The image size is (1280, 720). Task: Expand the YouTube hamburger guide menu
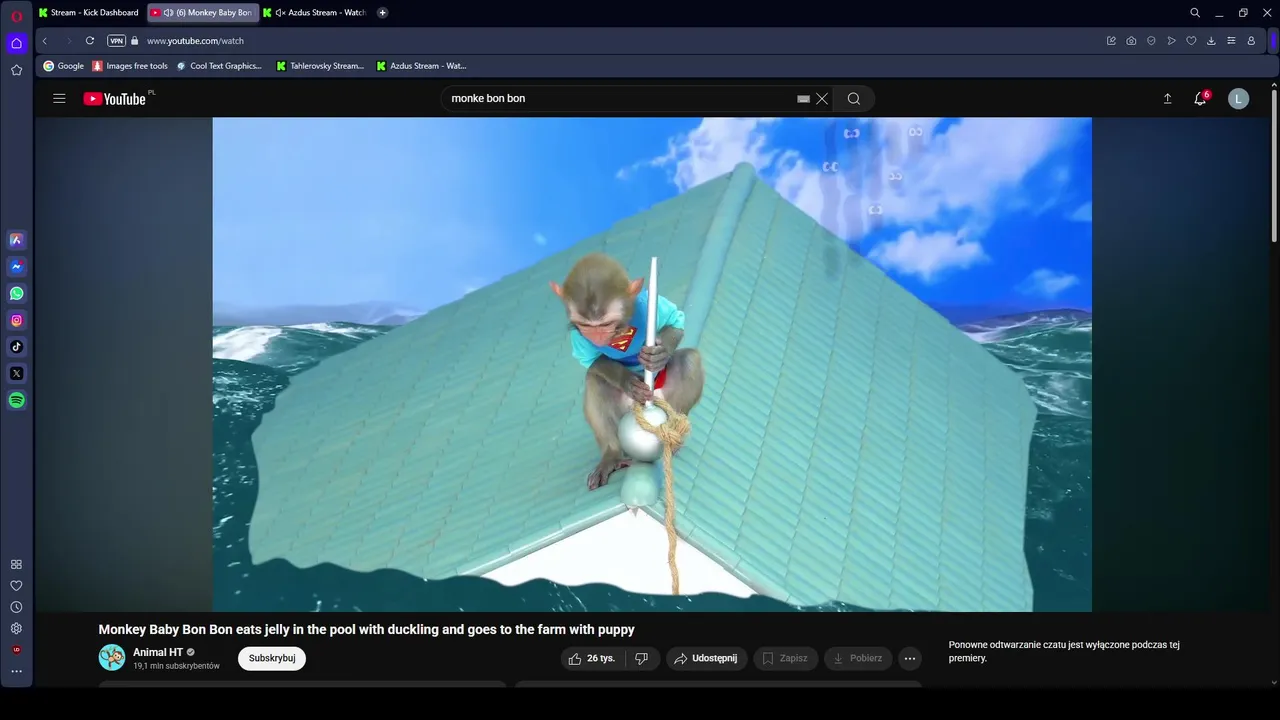pyautogui.click(x=59, y=98)
